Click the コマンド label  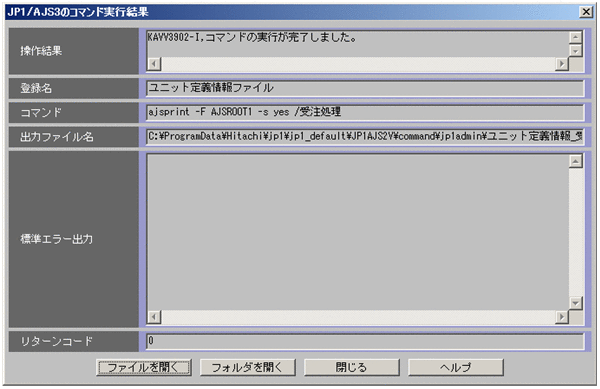click(41, 112)
